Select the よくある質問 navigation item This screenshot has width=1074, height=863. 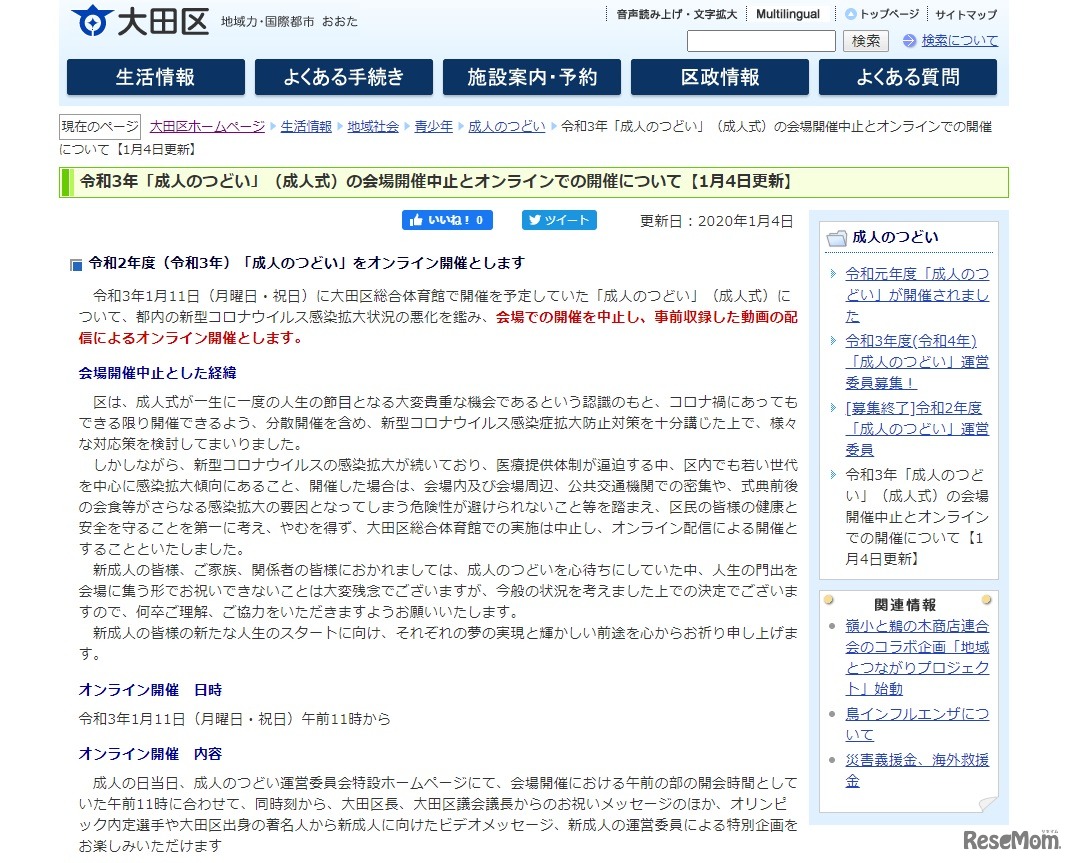905,77
